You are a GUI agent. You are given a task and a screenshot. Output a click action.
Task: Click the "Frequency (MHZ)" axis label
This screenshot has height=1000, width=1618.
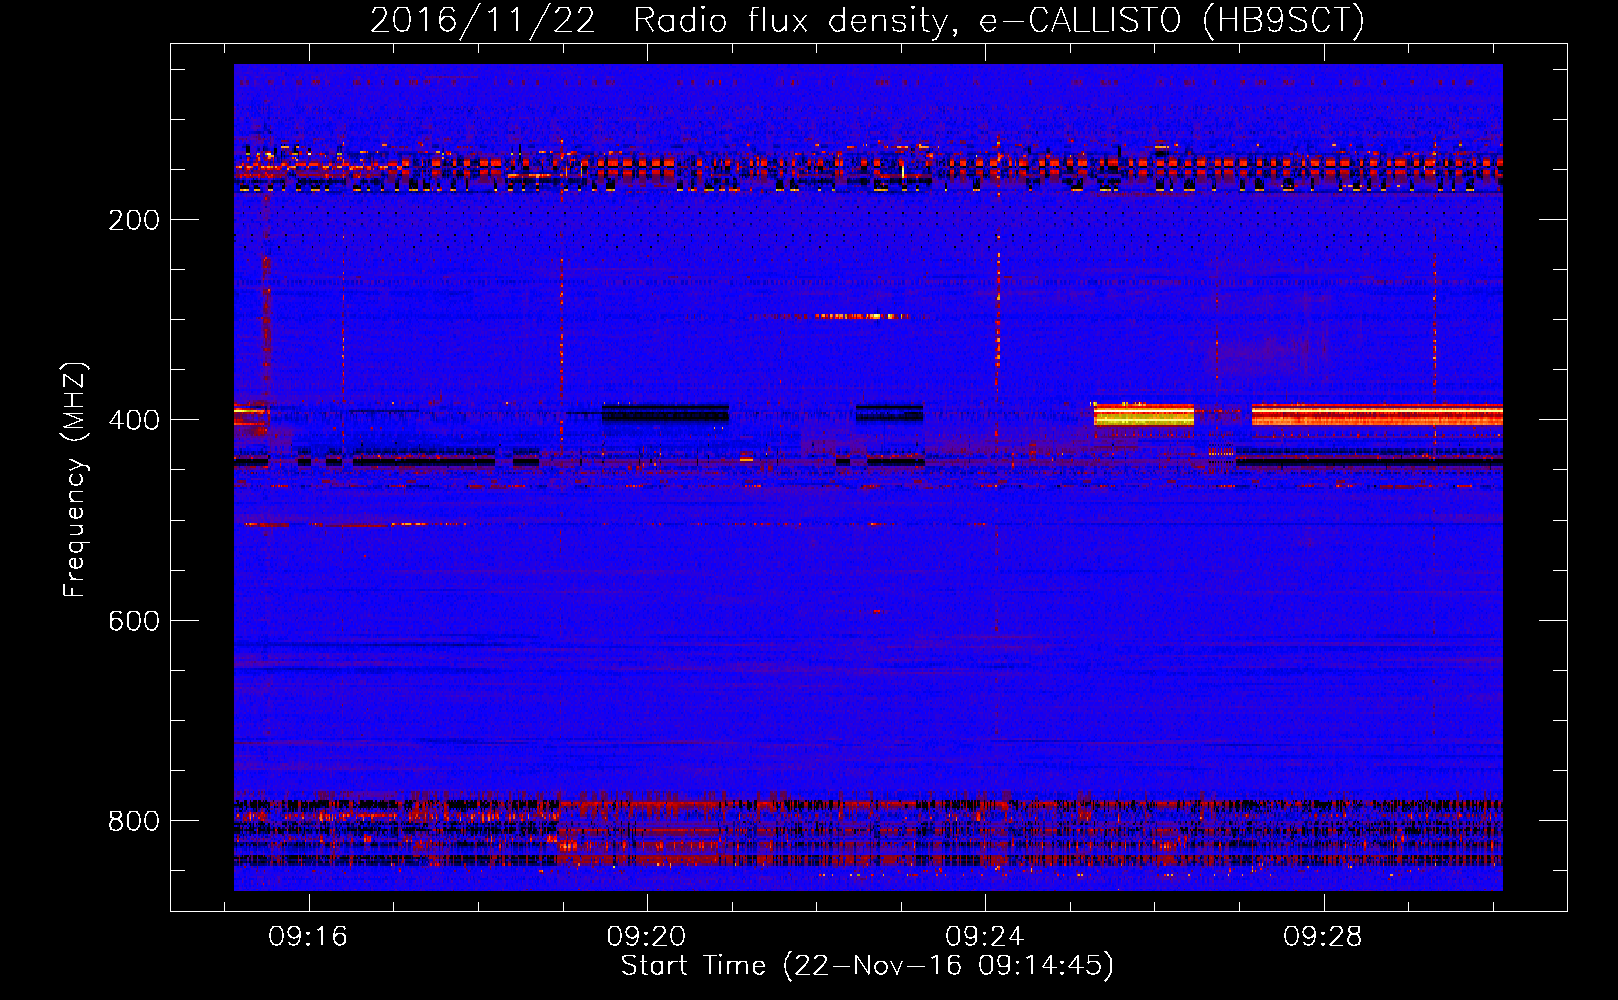75,480
